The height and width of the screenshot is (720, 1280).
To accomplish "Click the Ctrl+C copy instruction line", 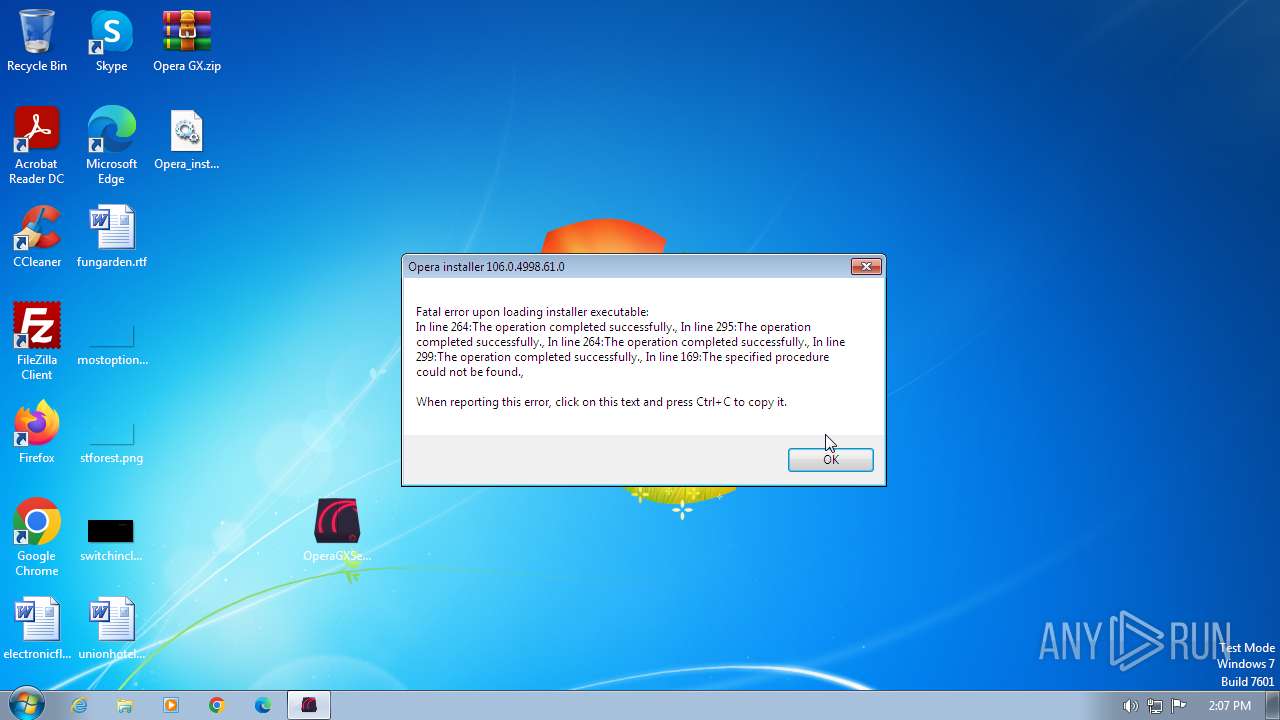I will 601,402.
